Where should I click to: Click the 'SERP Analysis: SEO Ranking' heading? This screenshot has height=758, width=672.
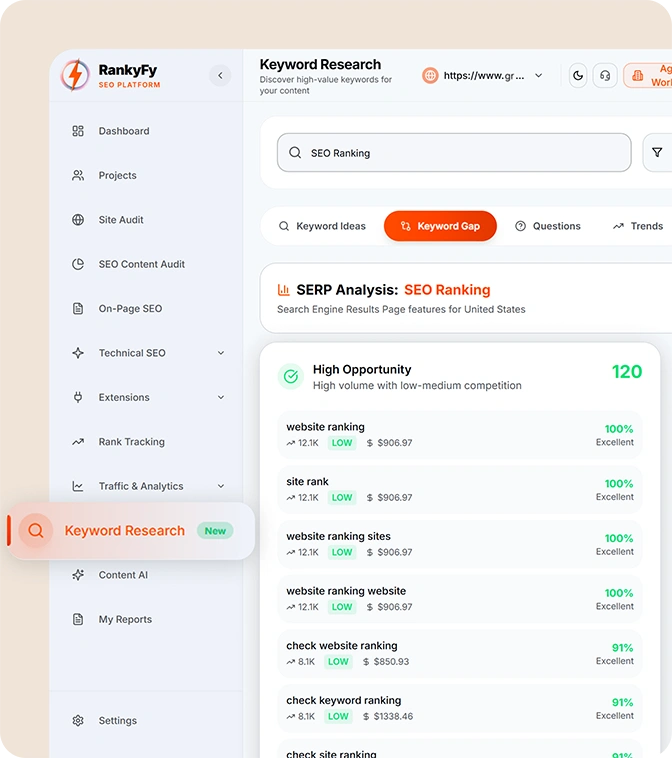point(393,290)
